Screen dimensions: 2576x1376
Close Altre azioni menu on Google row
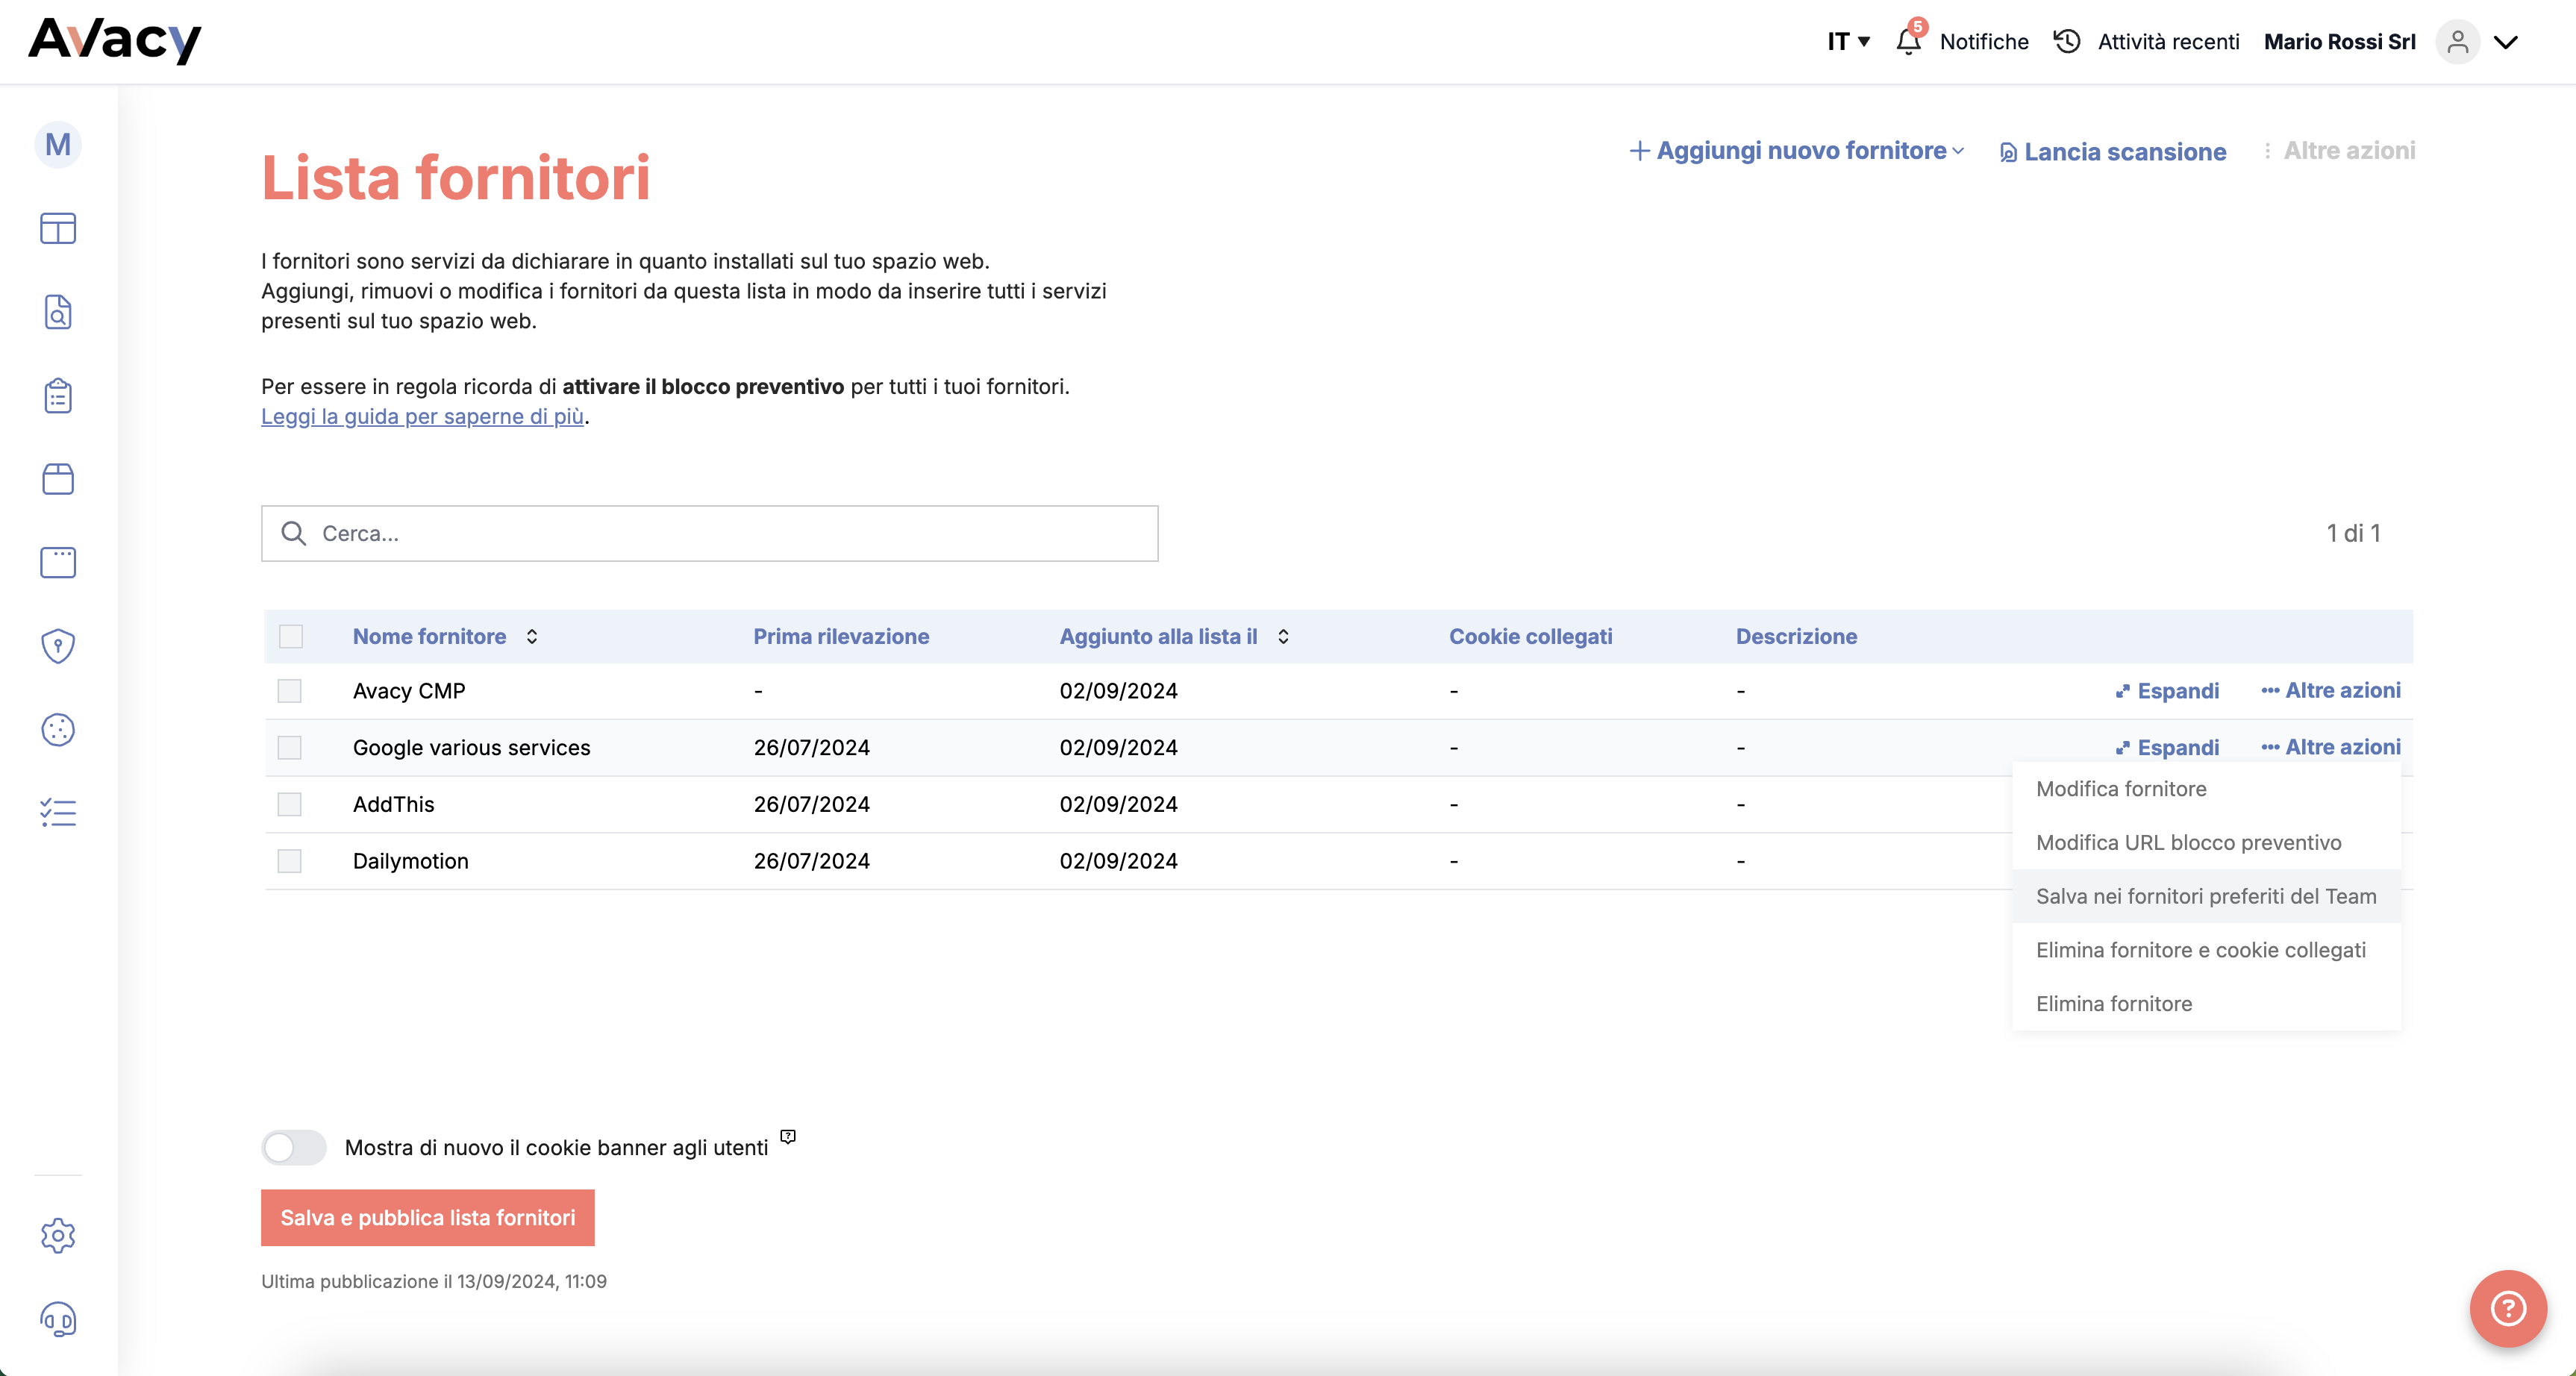pos(2331,747)
